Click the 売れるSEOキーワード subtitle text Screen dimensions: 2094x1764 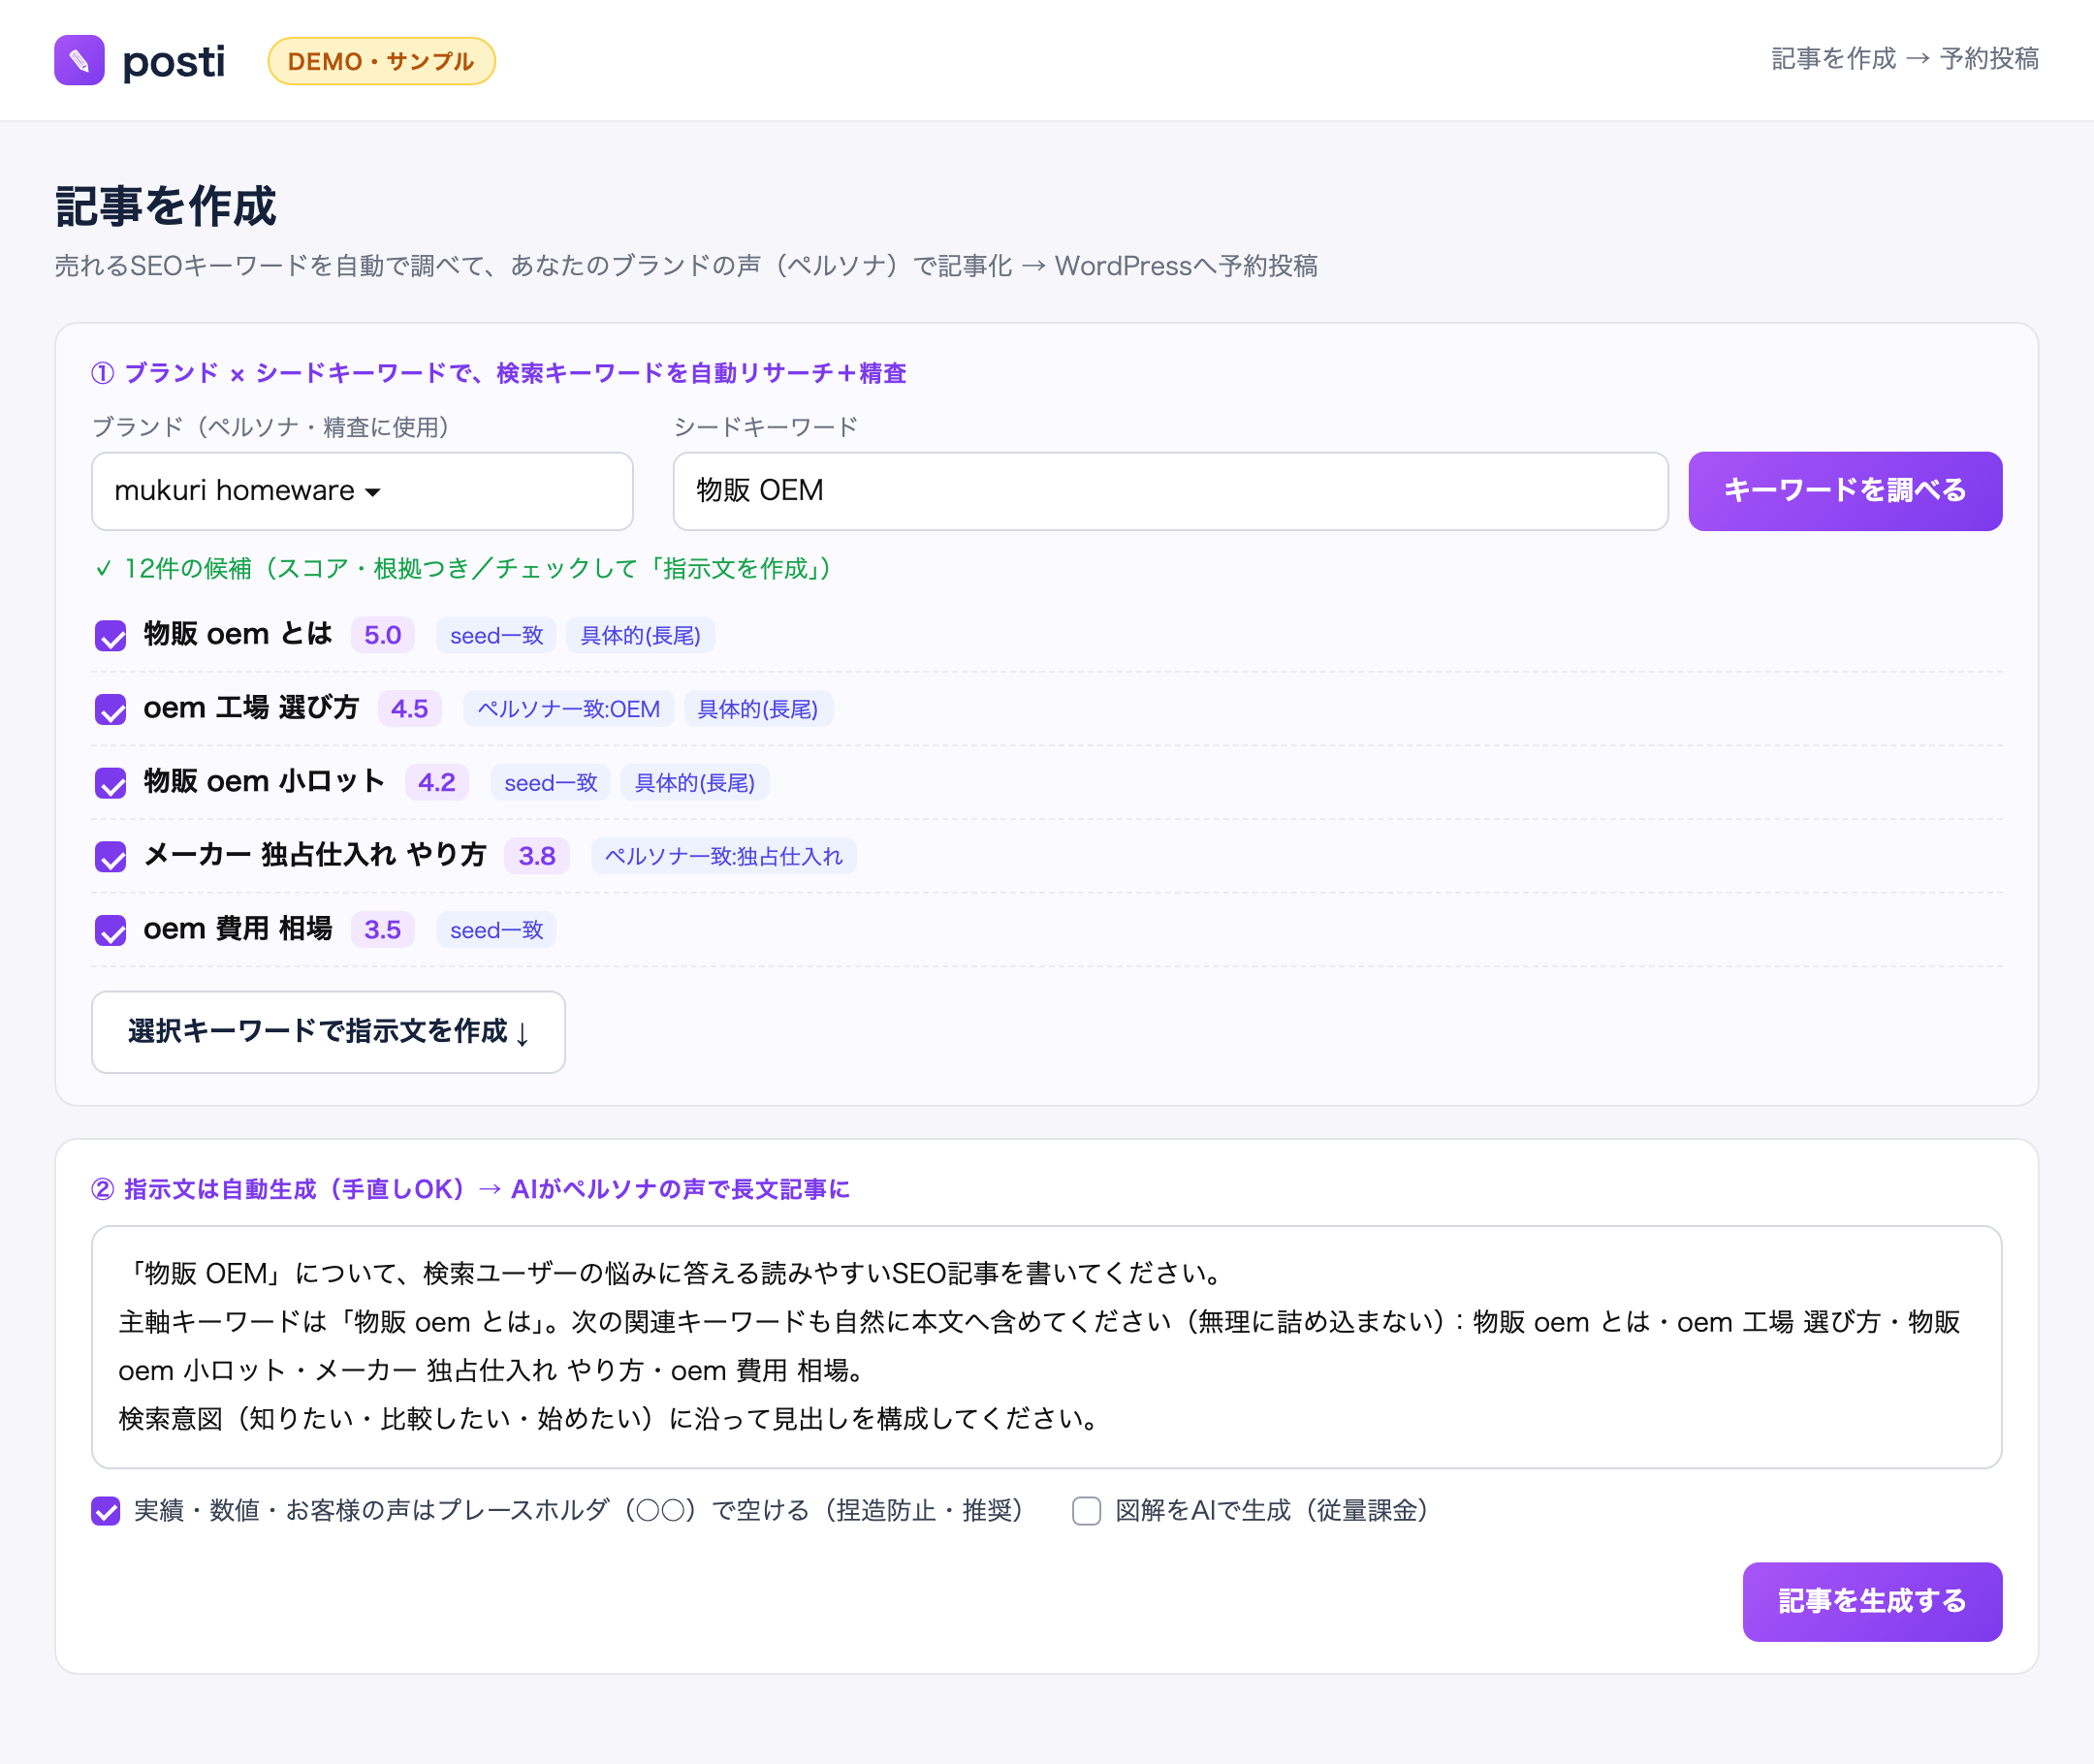point(686,265)
